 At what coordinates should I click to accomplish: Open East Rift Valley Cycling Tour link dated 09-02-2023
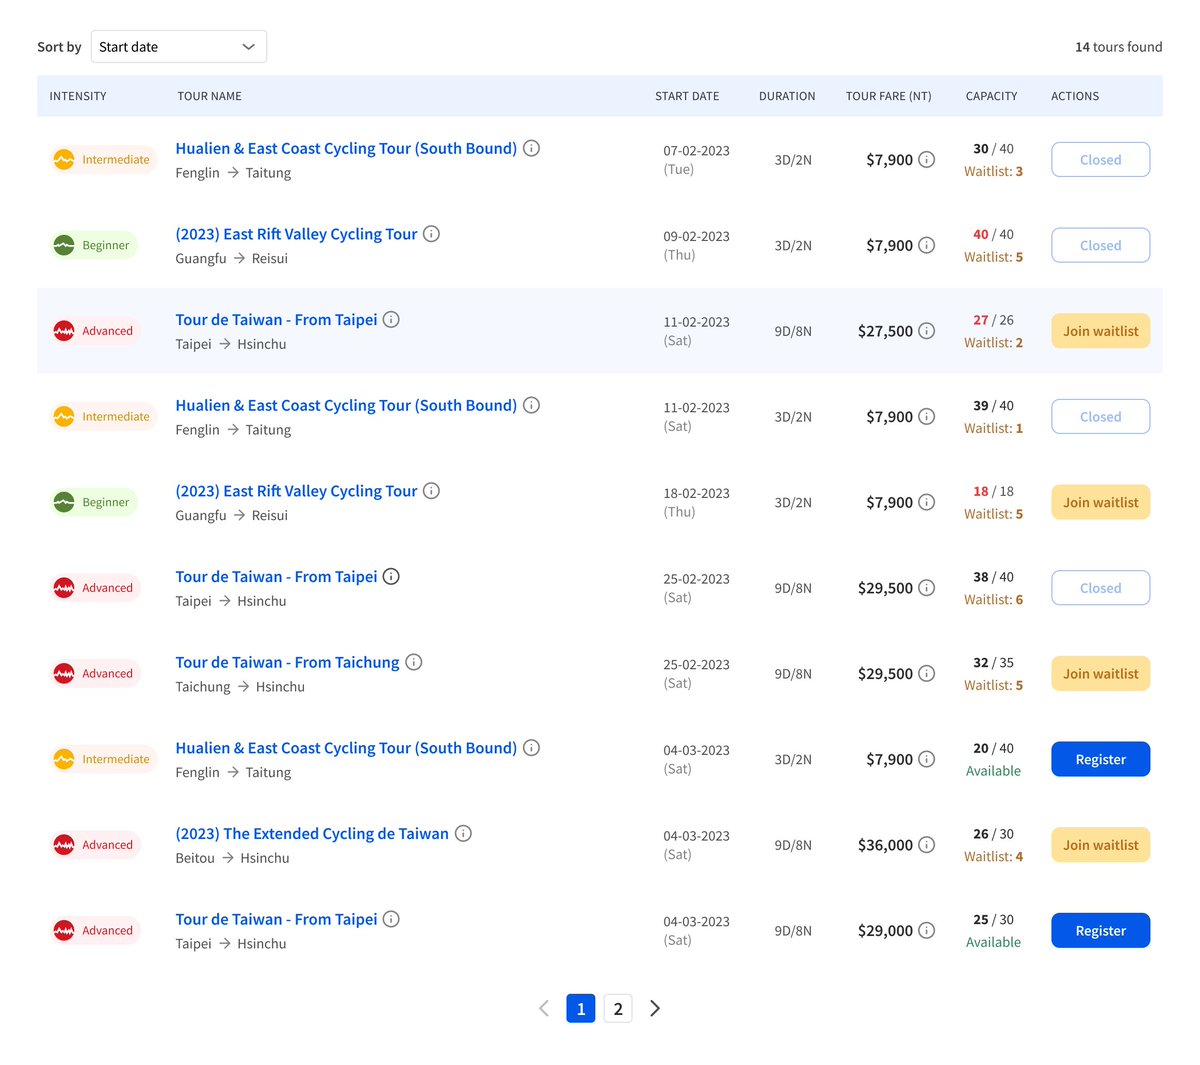pyautogui.click(x=296, y=234)
